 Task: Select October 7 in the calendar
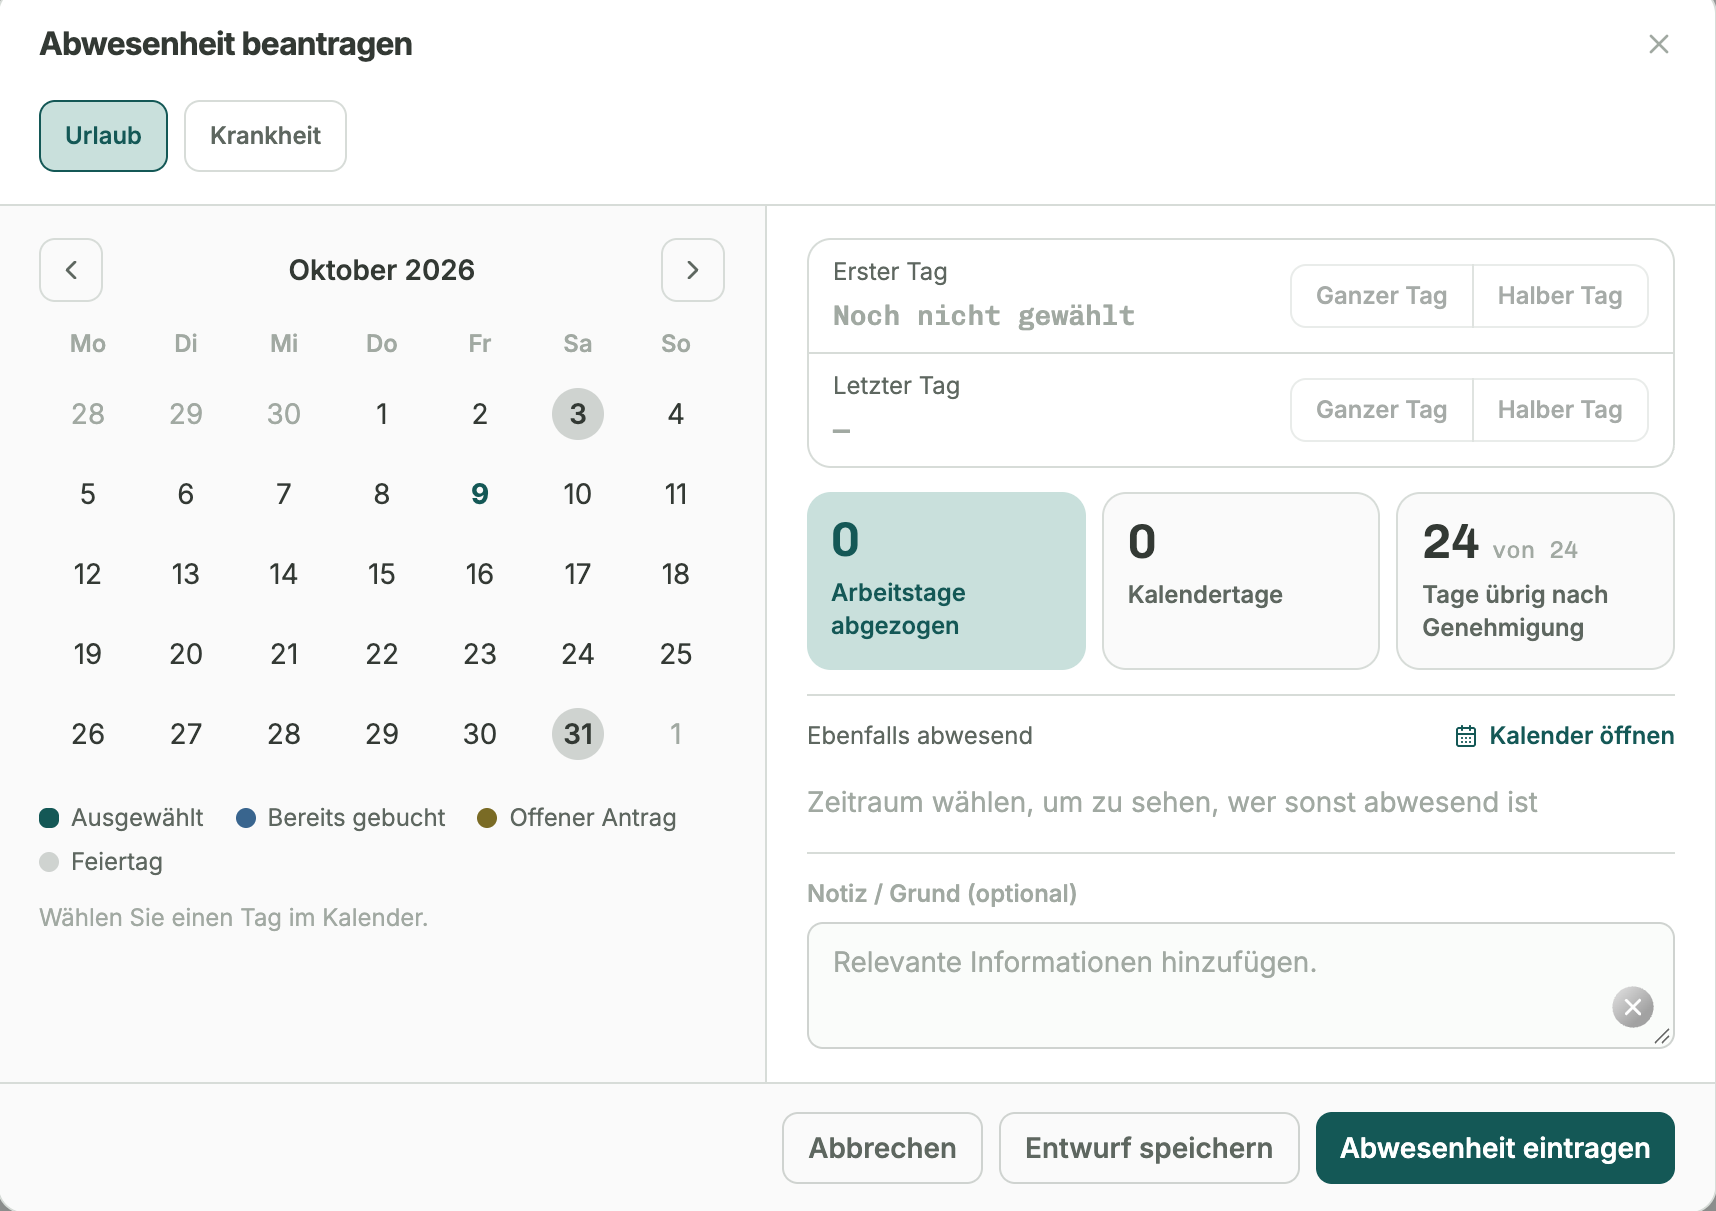pyautogui.click(x=284, y=494)
